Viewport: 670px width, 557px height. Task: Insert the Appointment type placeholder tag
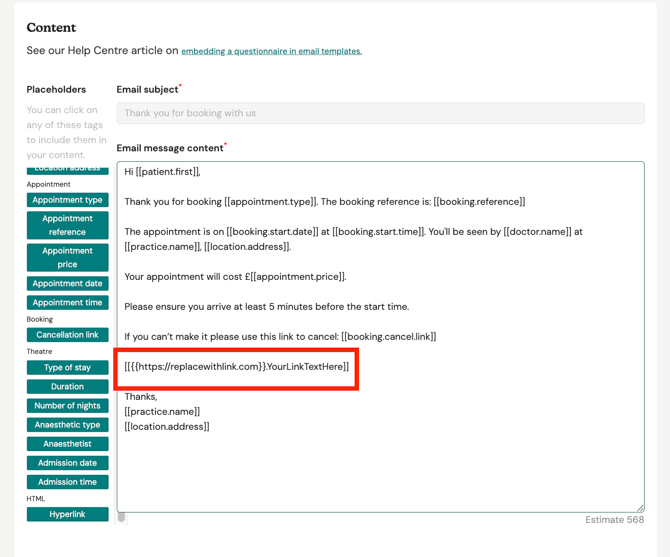67,200
